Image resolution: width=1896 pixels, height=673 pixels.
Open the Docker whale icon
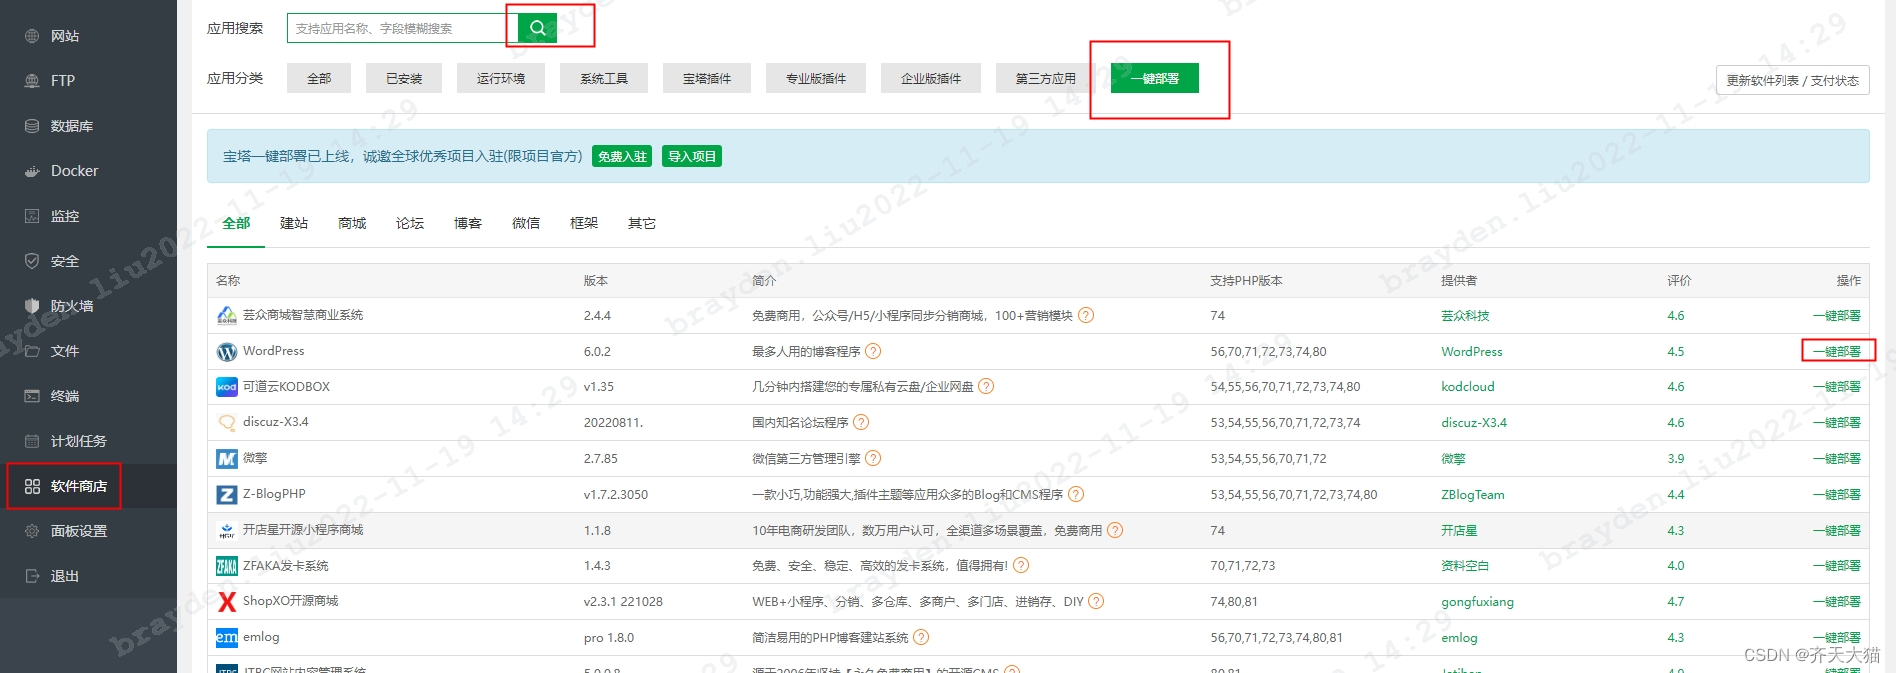tap(32, 171)
